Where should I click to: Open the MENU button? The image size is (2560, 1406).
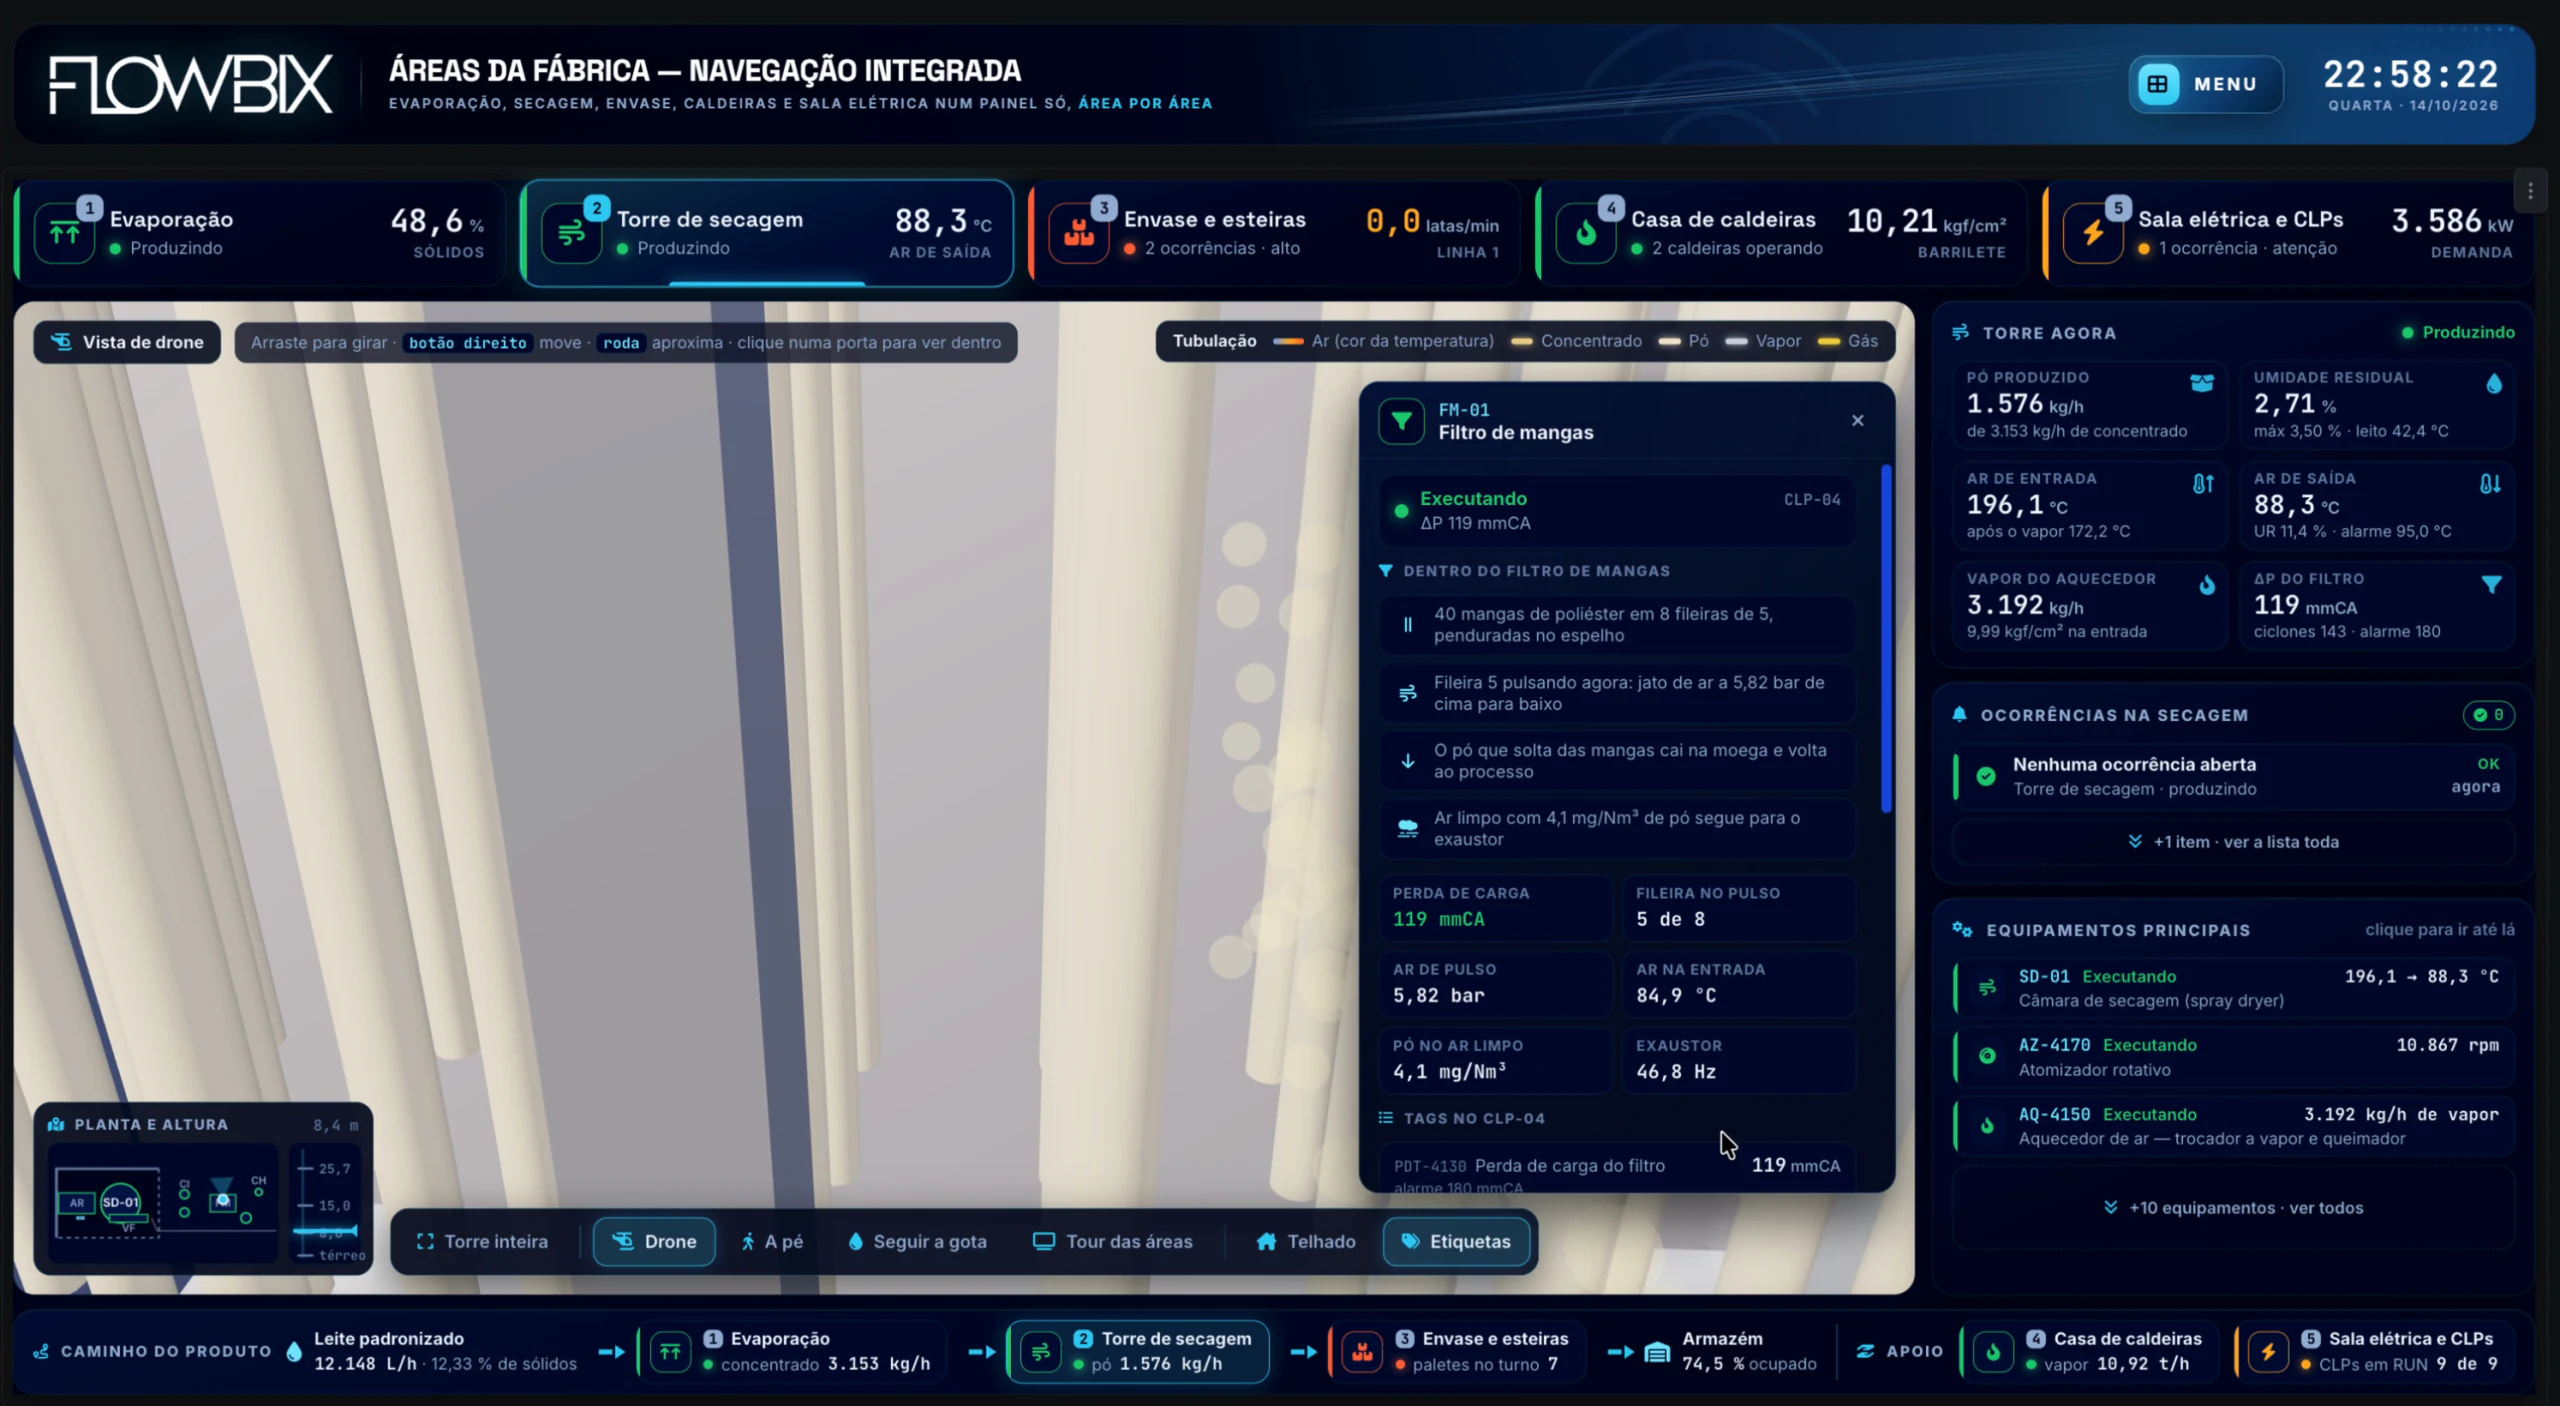[x=2205, y=84]
